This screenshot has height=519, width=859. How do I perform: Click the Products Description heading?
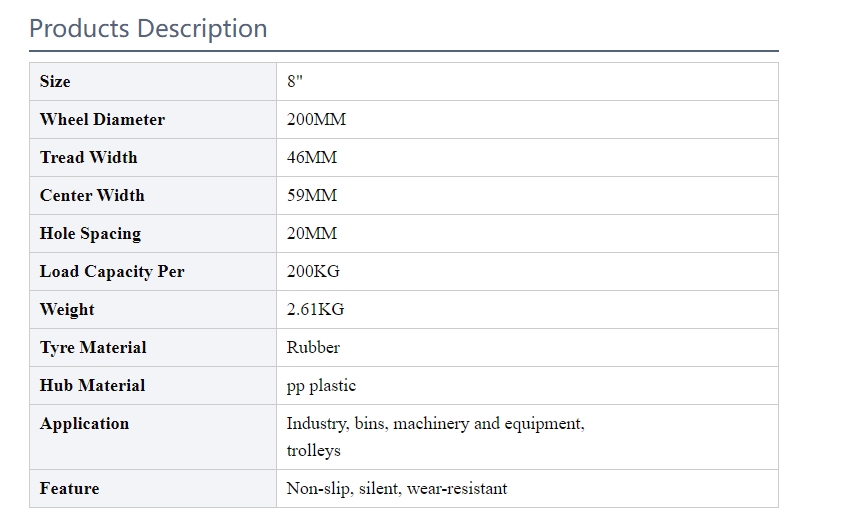point(148,28)
